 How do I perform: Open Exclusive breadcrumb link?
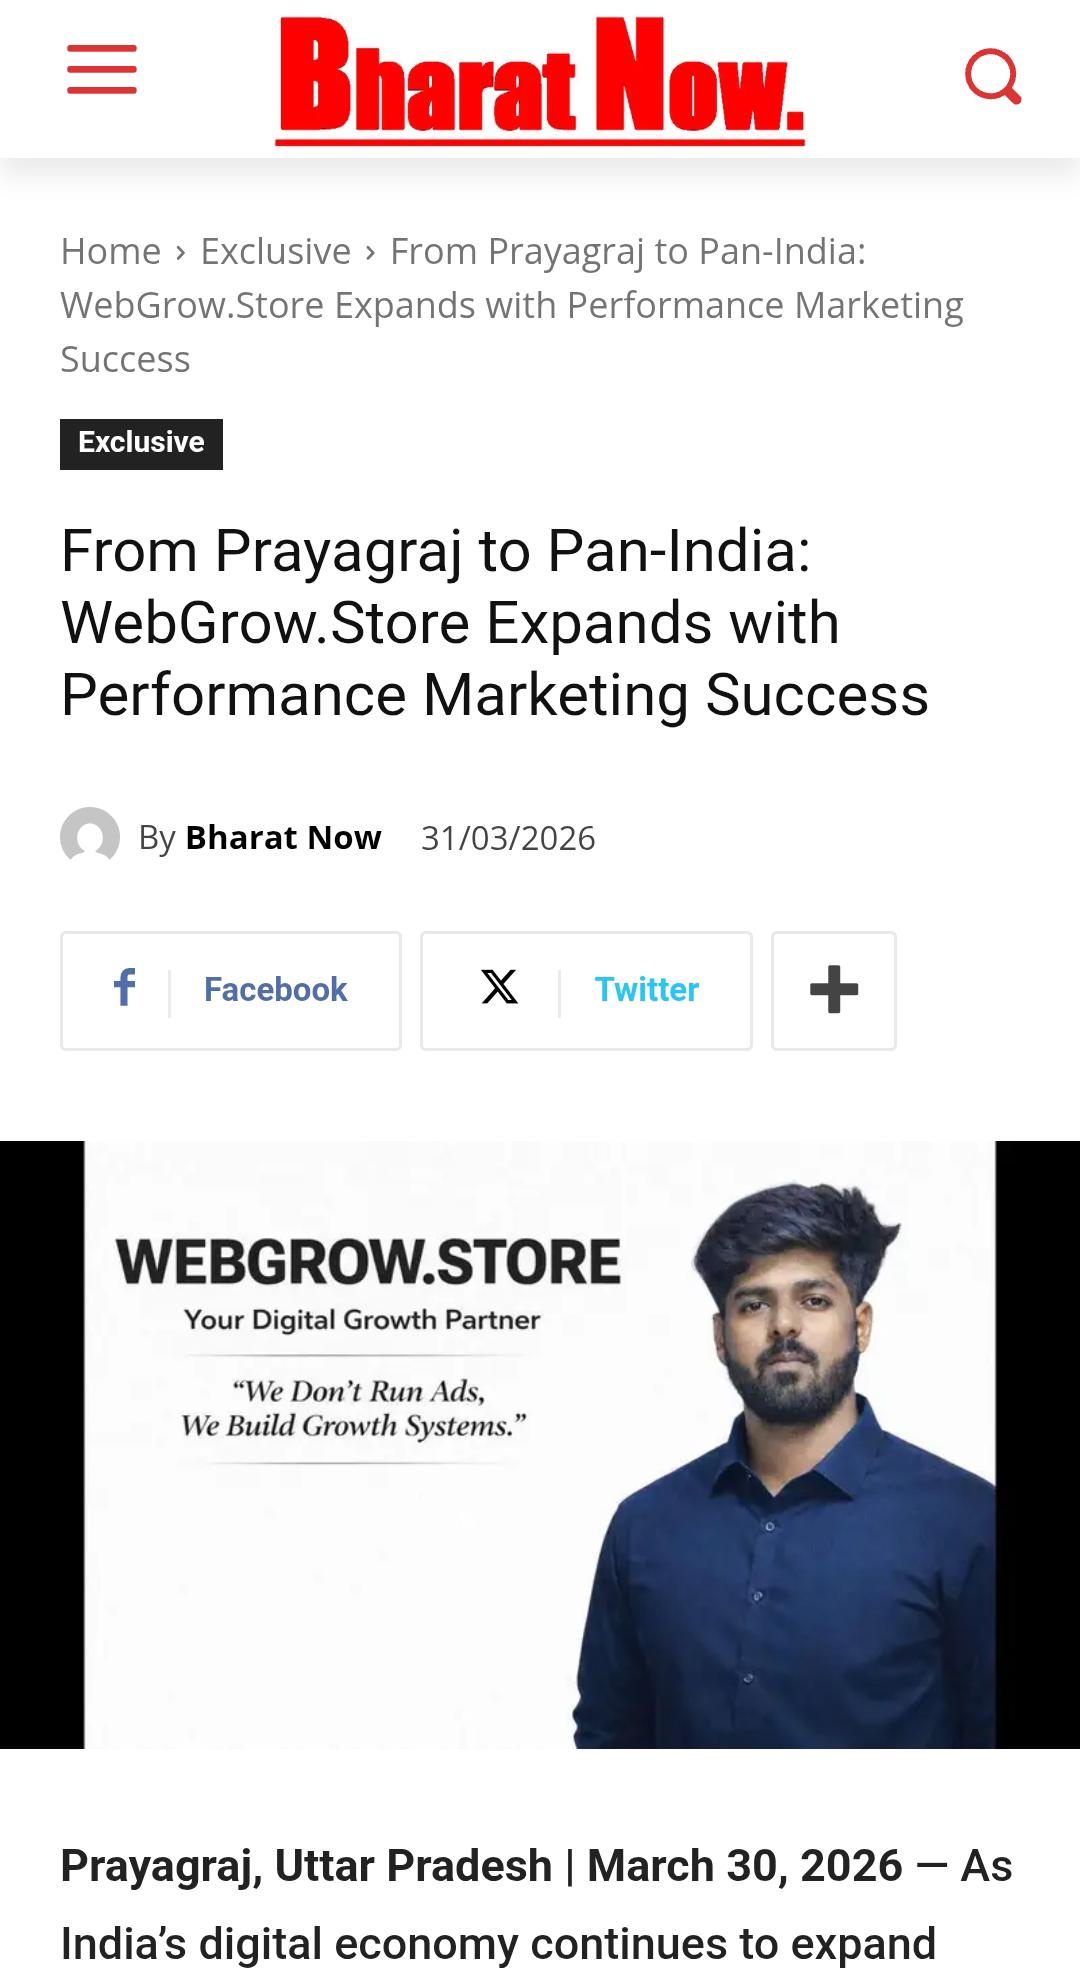click(x=276, y=251)
